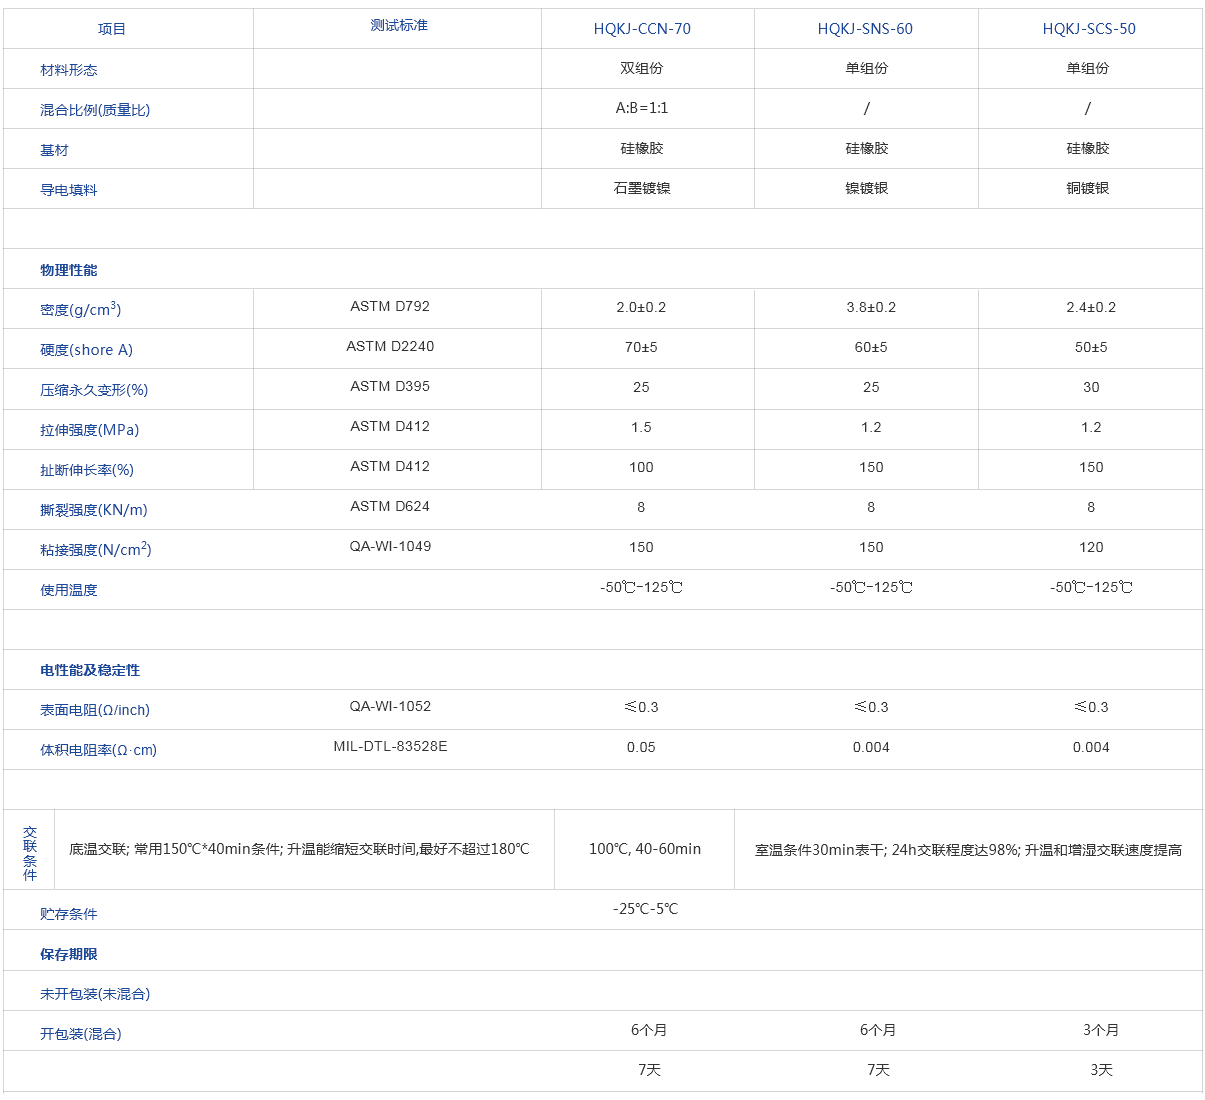Click the ASTM D792 standard cell

click(x=390, y=306)
